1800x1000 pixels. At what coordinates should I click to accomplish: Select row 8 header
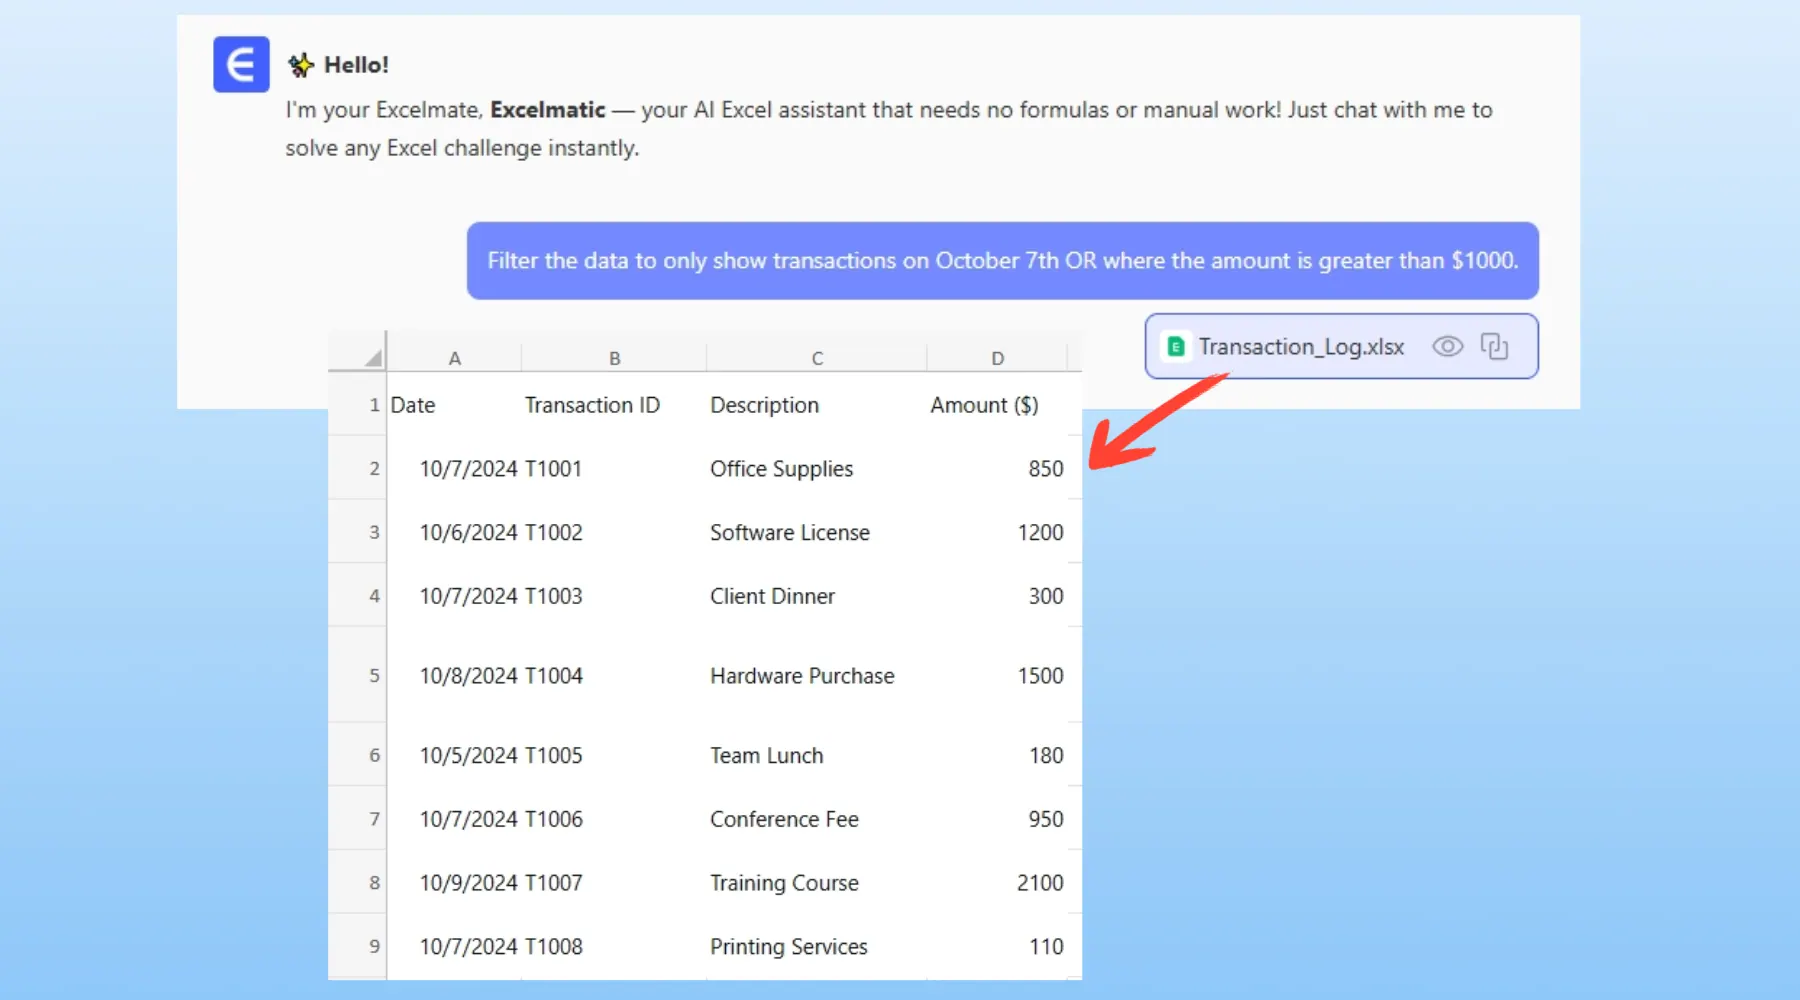pos(374,883)
